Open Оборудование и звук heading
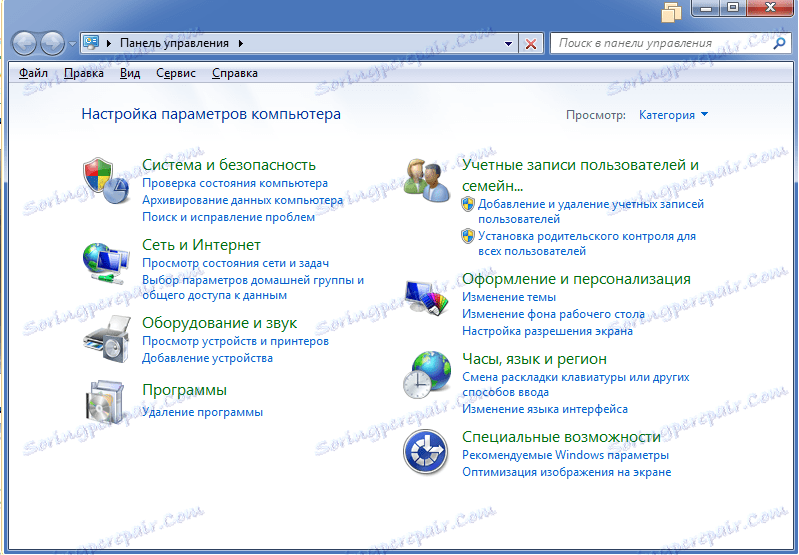799x555 pixels. [220, 323]
